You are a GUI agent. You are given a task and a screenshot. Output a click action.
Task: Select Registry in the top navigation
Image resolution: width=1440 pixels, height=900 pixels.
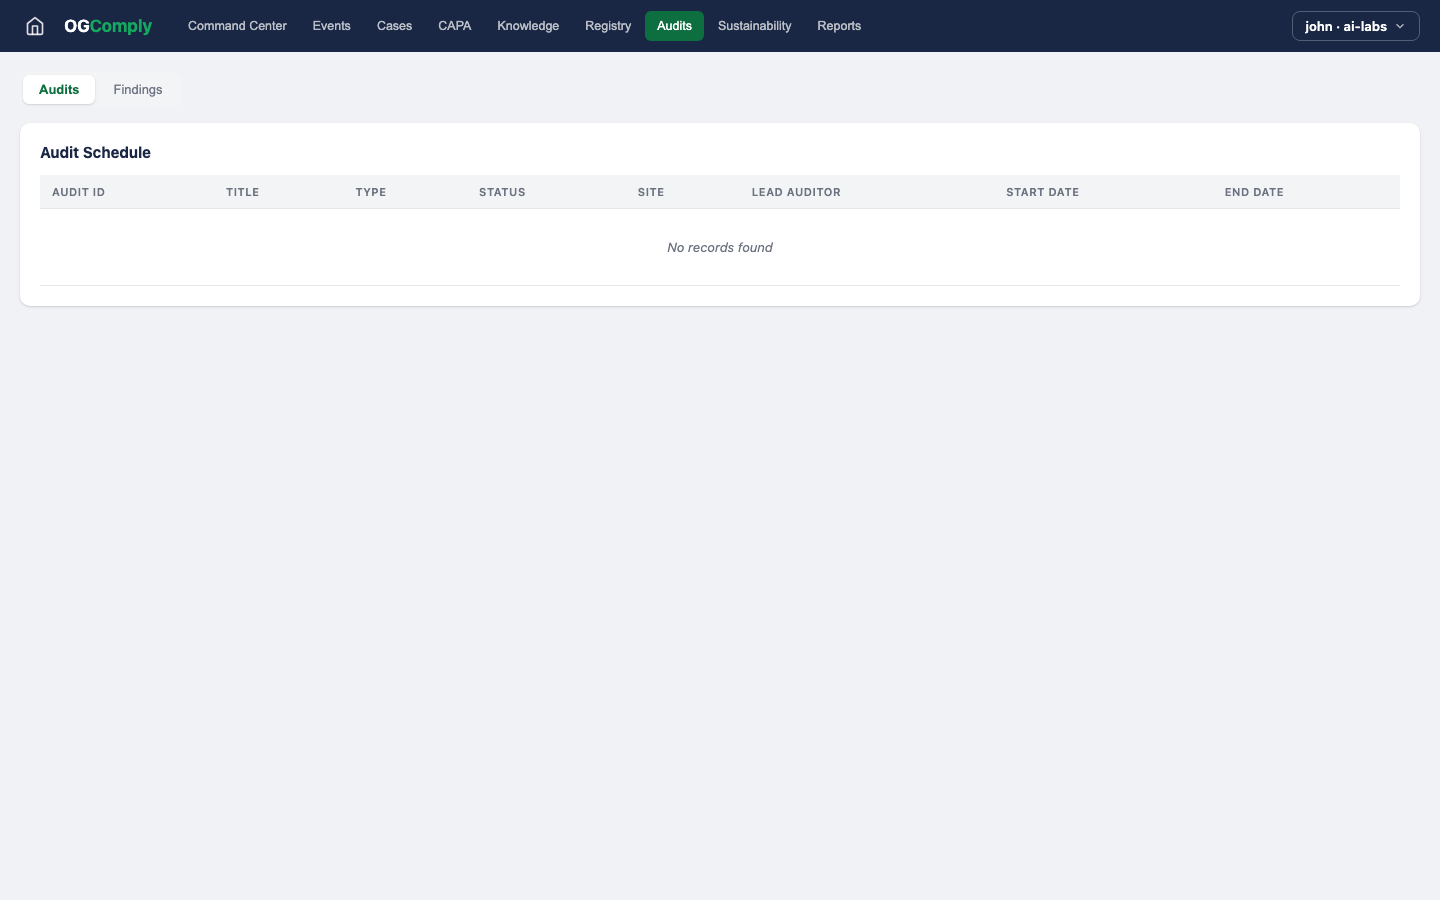608,26
